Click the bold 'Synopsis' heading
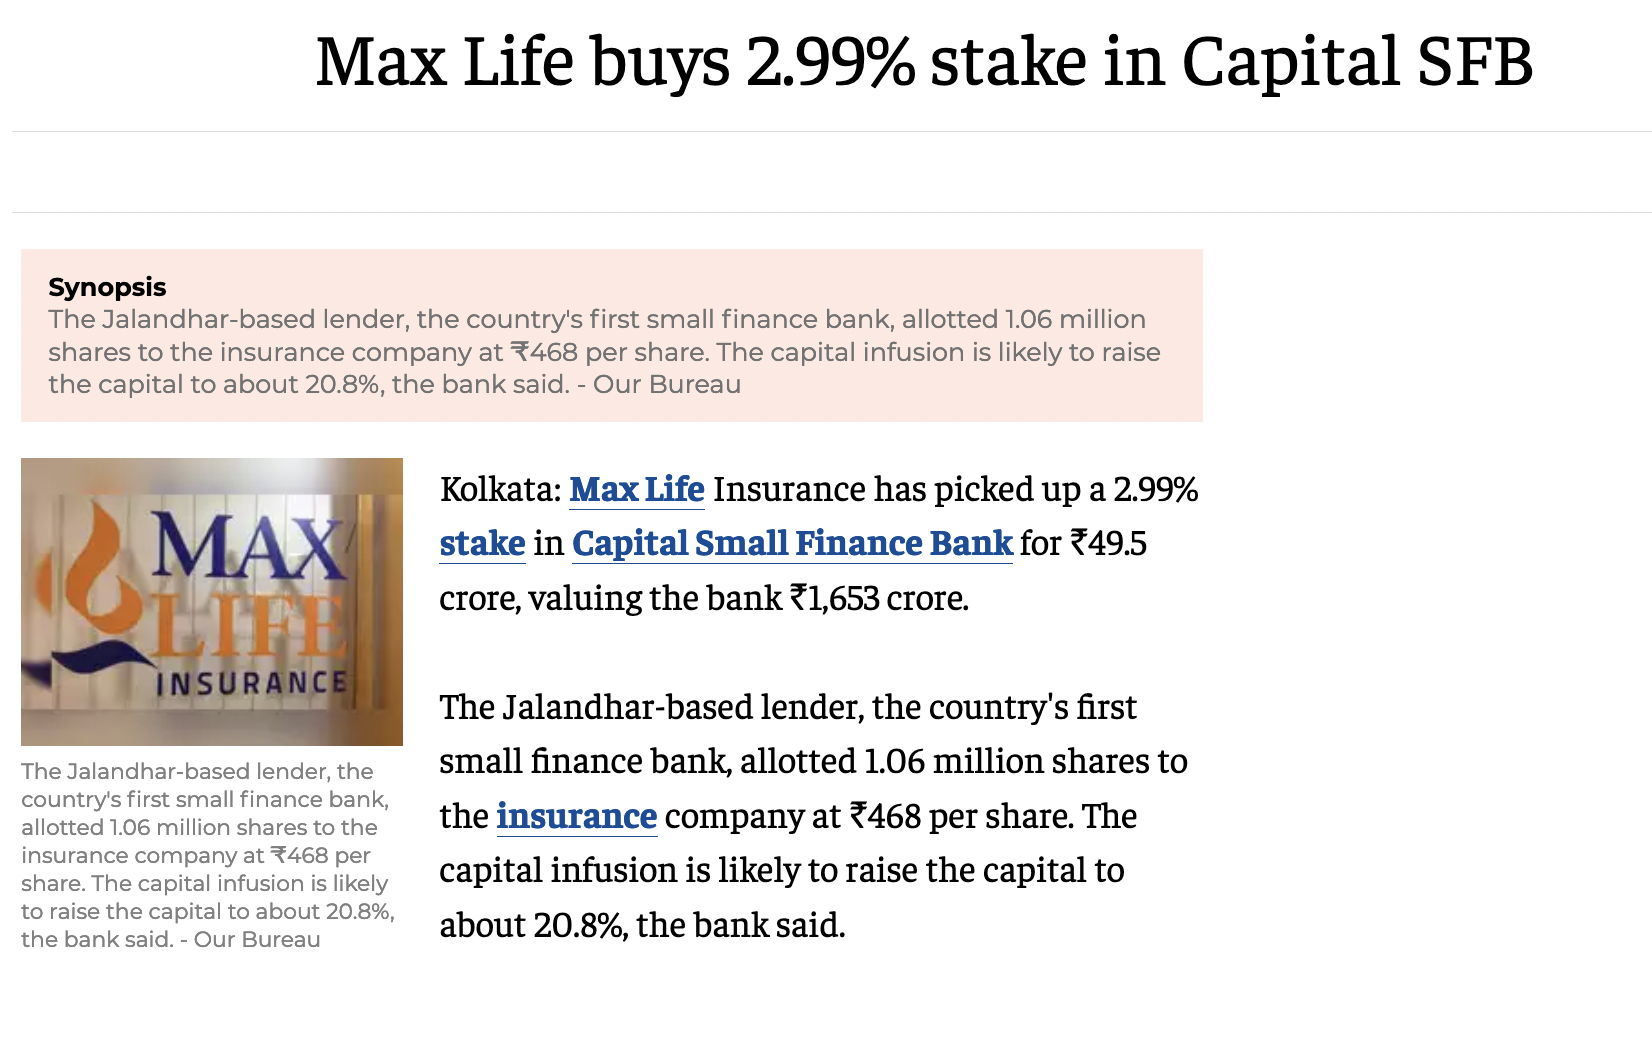 [x=107, y=287]
